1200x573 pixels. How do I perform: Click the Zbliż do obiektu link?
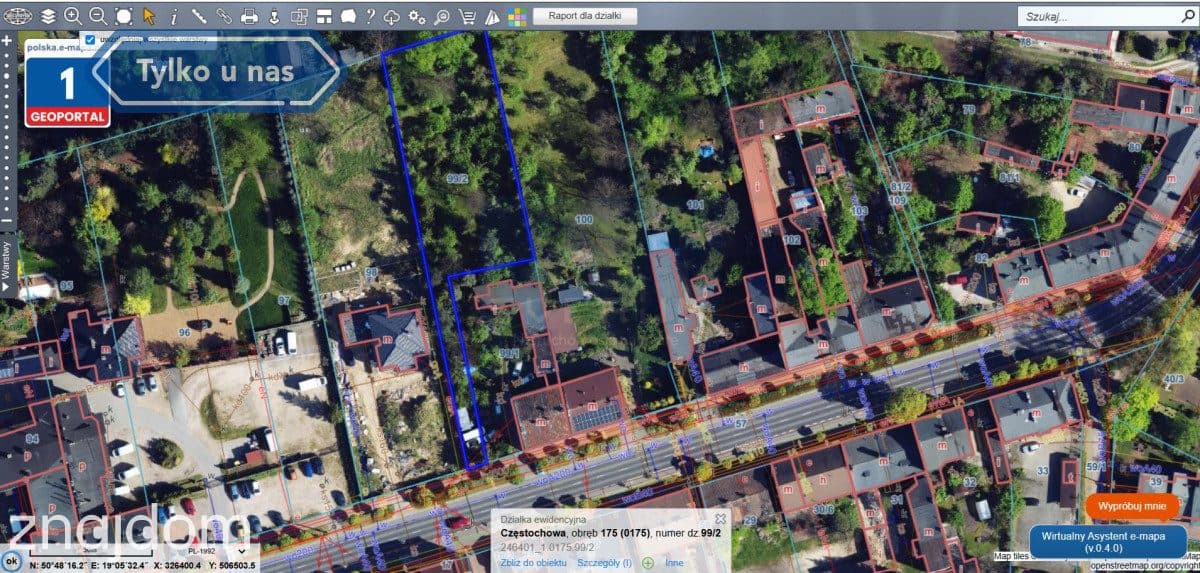(534, 563)
